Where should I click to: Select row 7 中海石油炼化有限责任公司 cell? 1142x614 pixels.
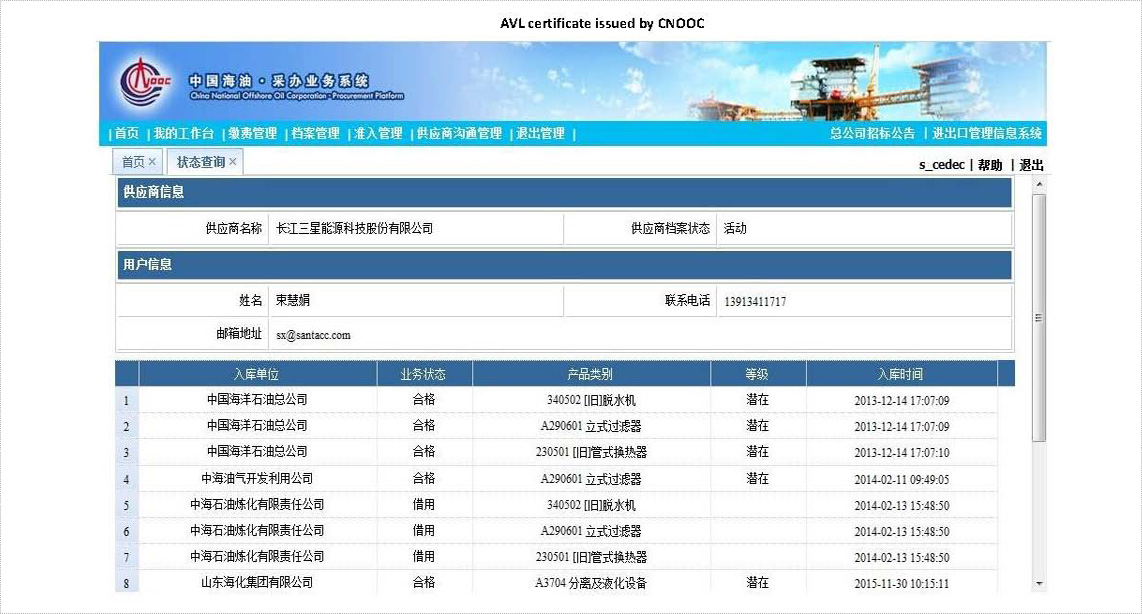(257, 556)
